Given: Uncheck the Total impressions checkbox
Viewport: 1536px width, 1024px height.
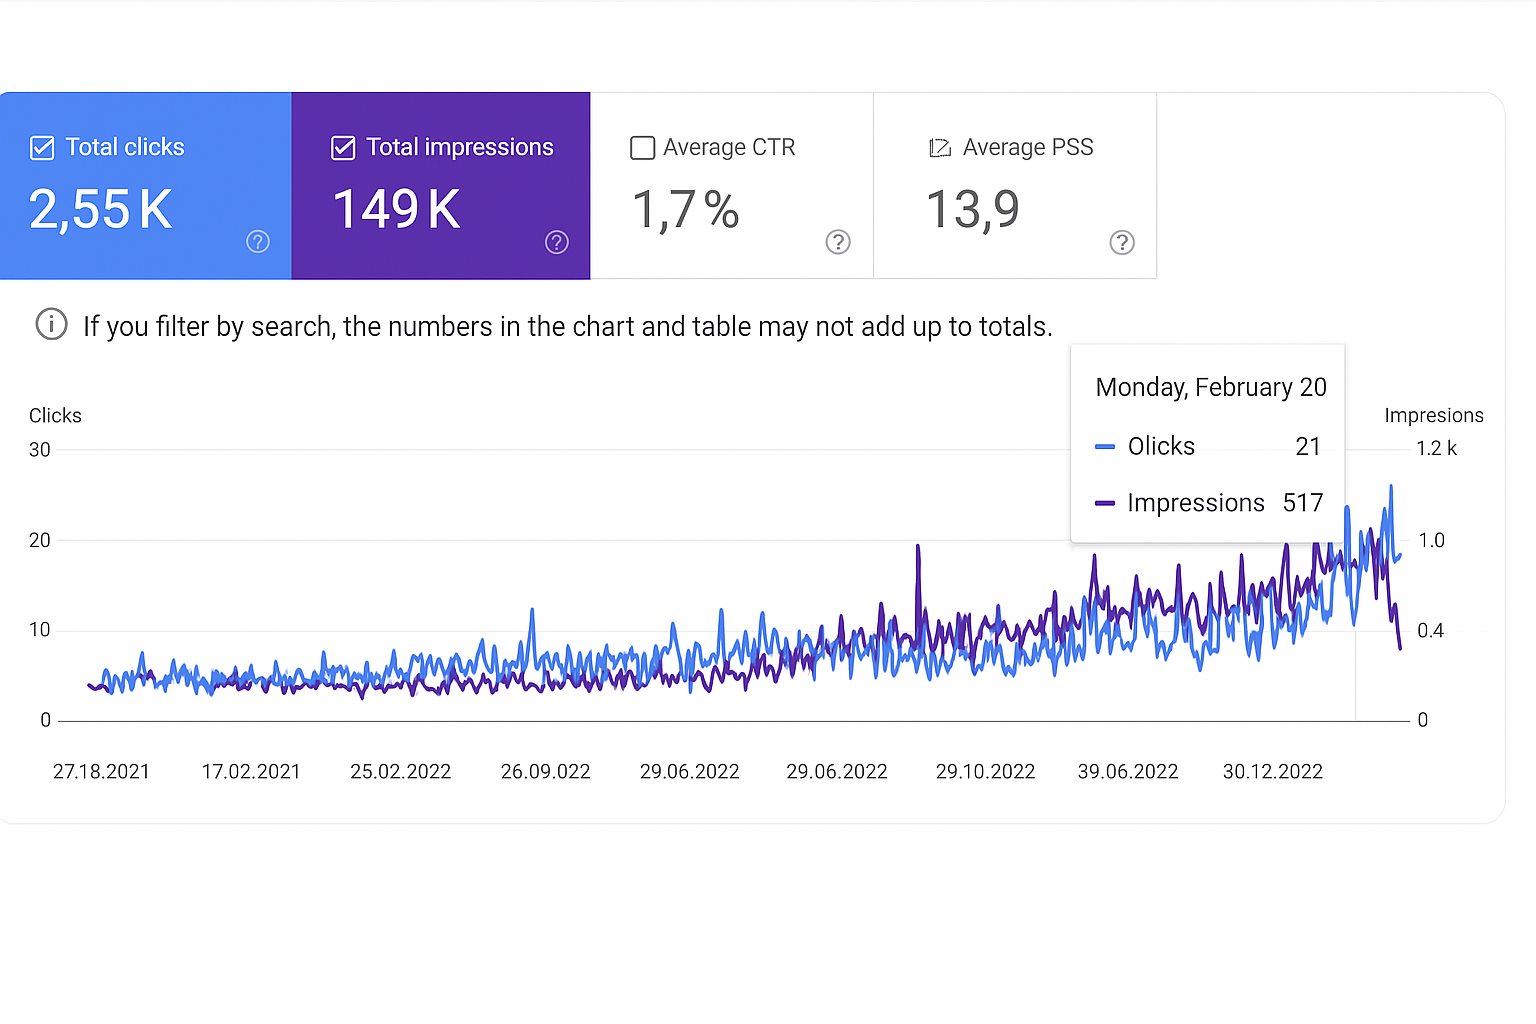Looking at the screenshot, I should [343, 148].
